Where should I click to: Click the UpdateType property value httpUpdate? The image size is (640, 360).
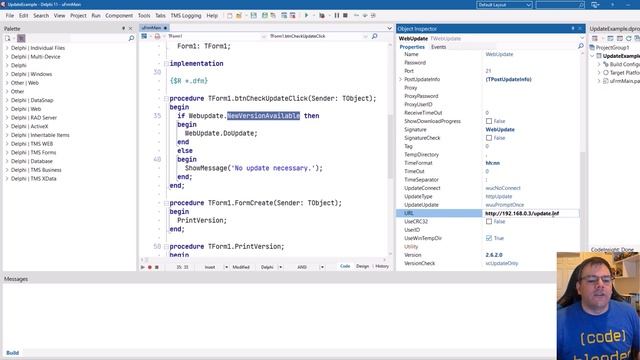[x=498, y=196]
